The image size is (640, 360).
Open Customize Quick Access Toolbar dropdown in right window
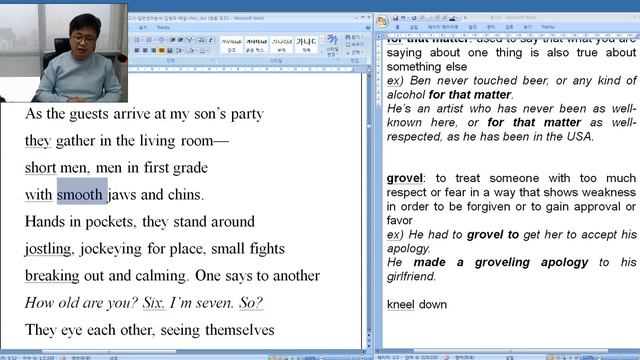click(465, 18)
